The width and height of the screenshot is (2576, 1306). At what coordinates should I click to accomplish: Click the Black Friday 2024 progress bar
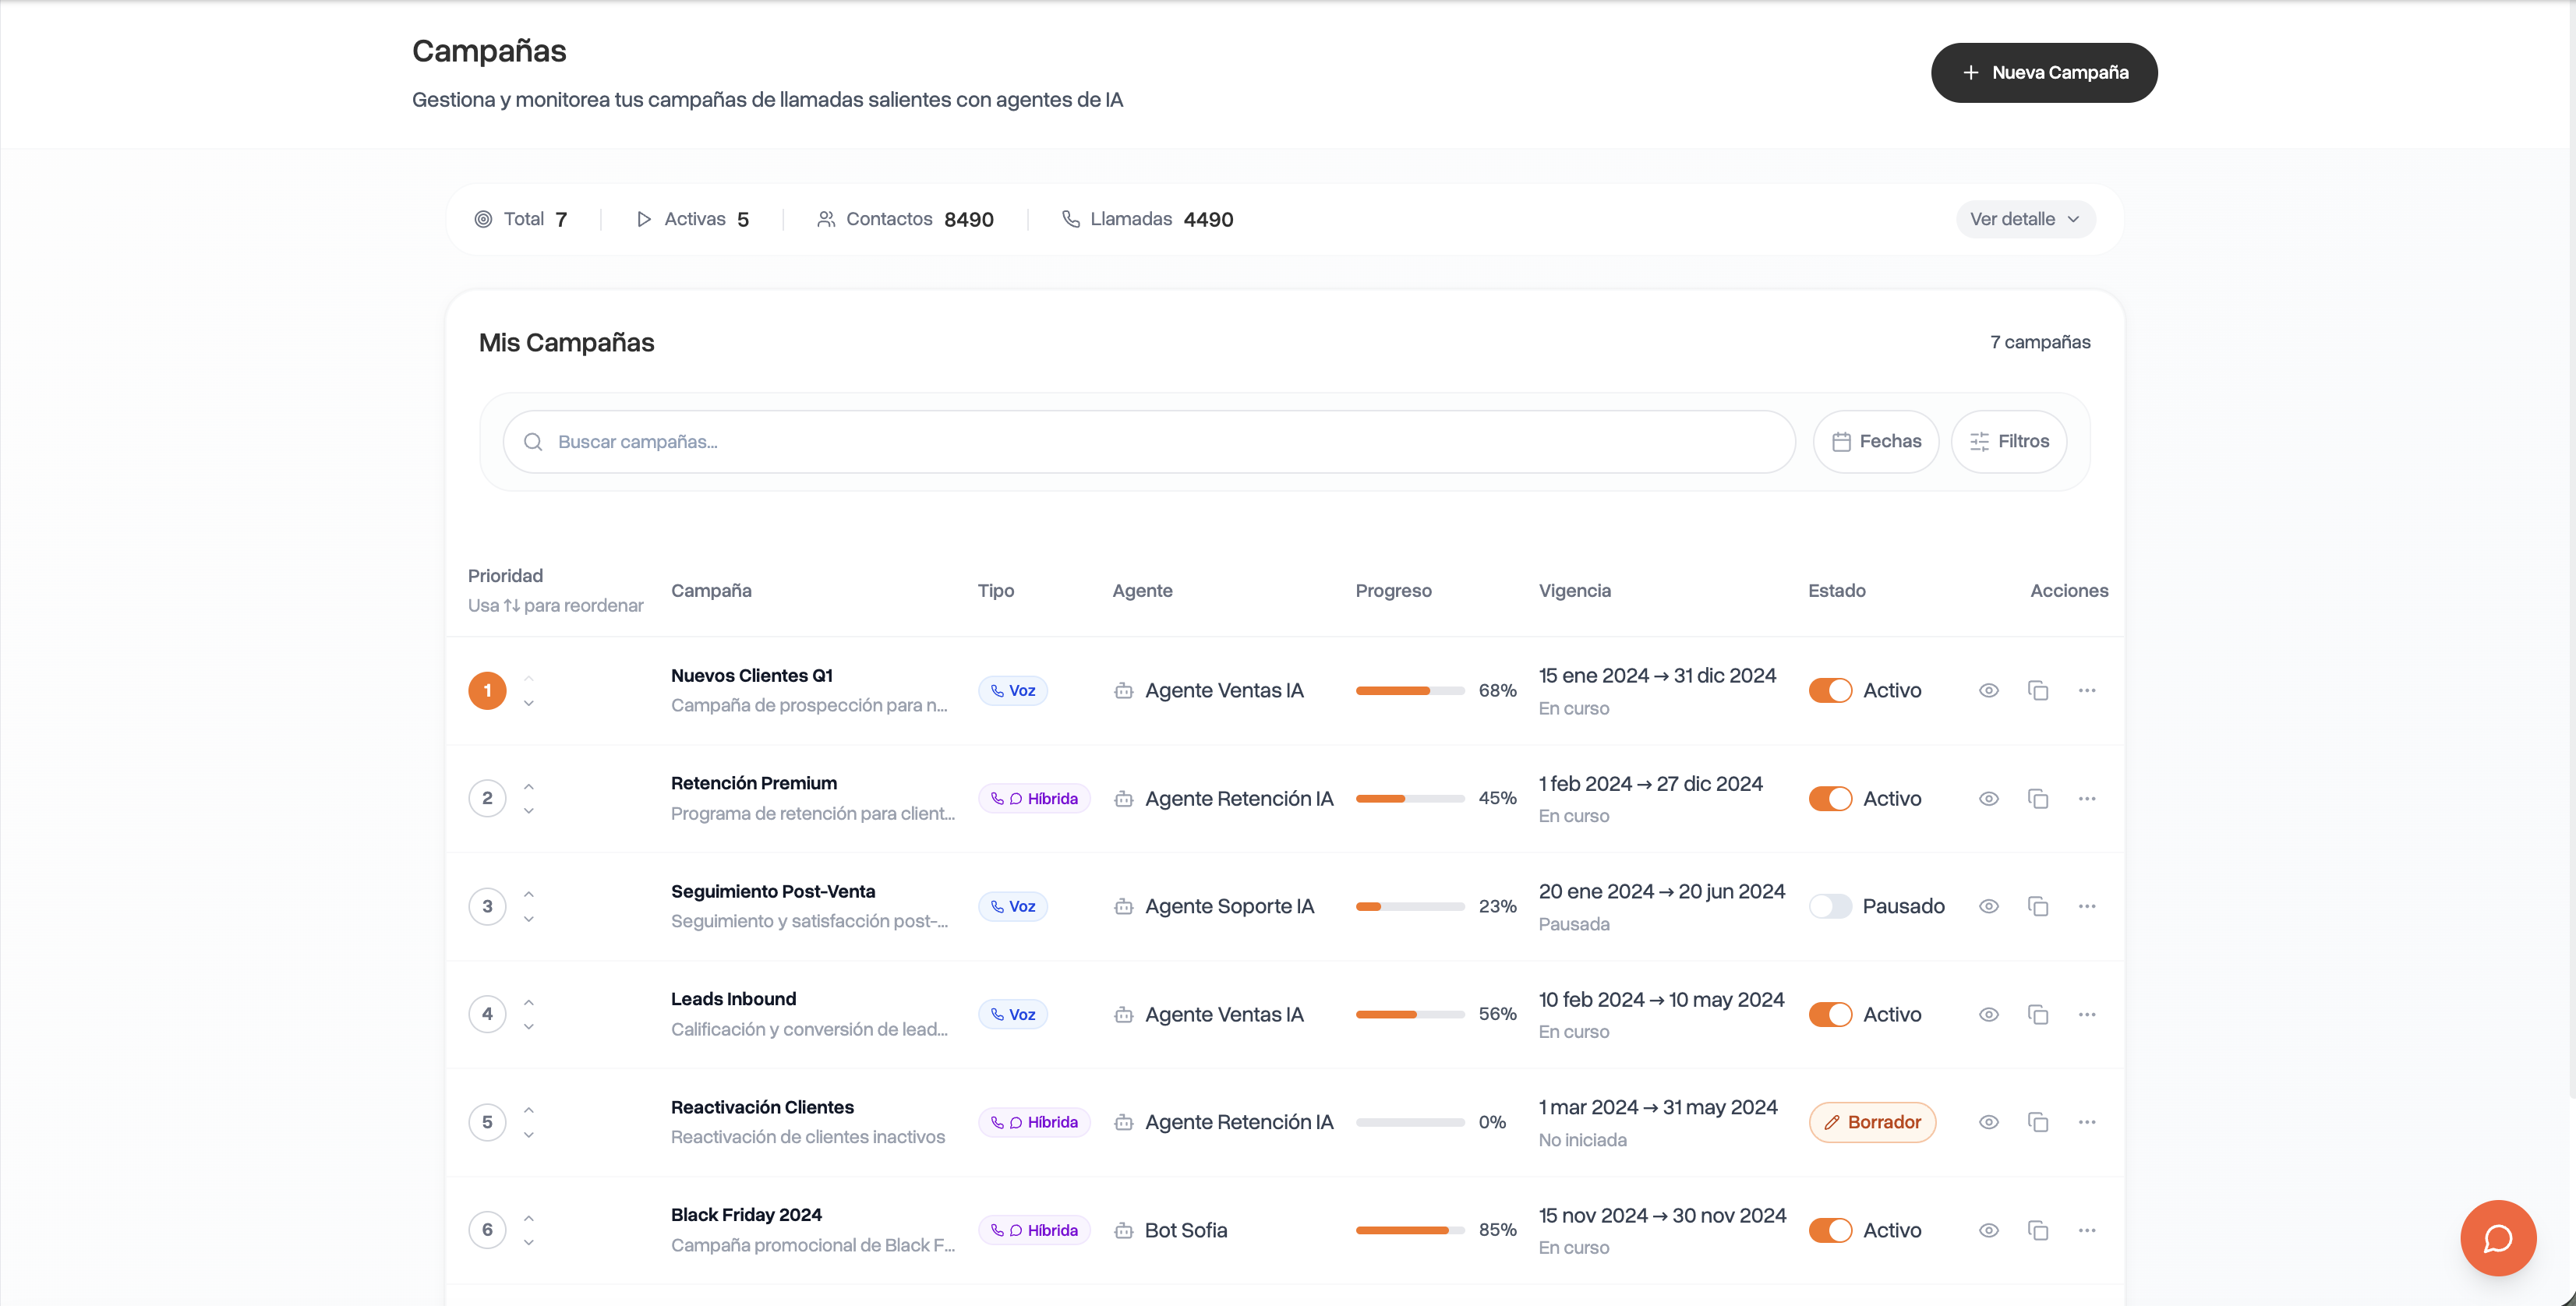click(1409, 1230)
